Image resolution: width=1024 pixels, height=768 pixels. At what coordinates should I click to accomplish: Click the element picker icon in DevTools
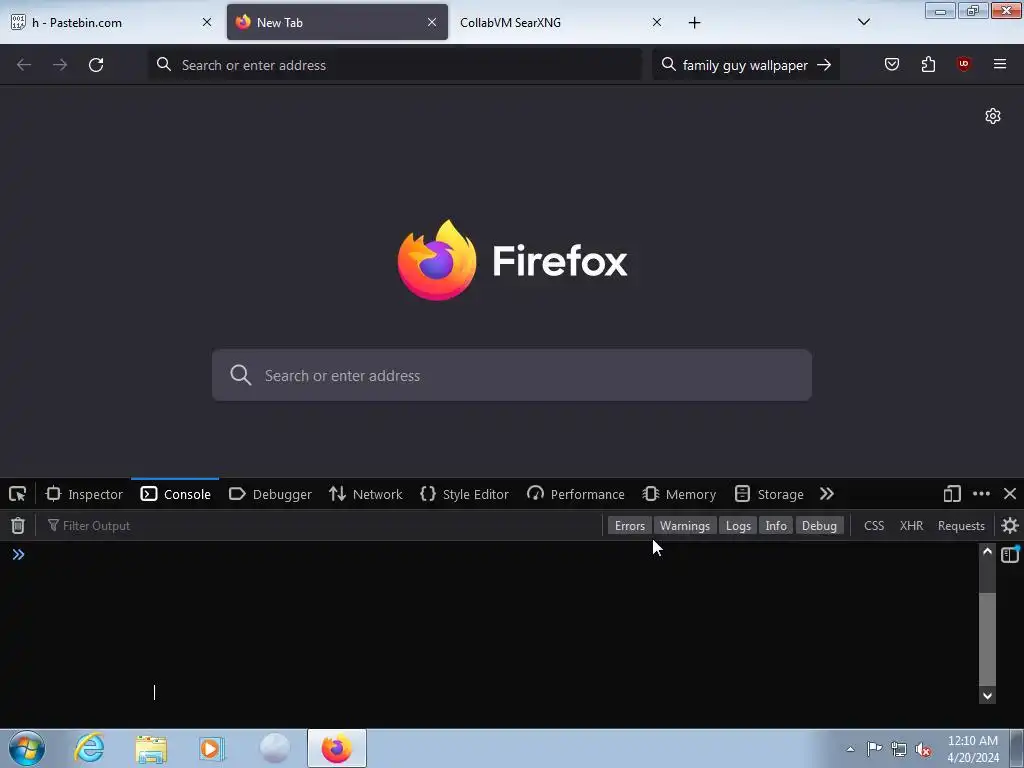click(18, 494)
